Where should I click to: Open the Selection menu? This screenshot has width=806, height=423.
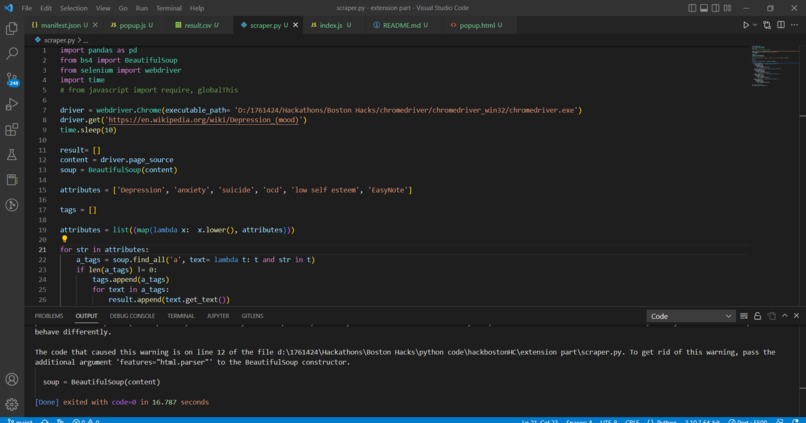coord(74,8)
